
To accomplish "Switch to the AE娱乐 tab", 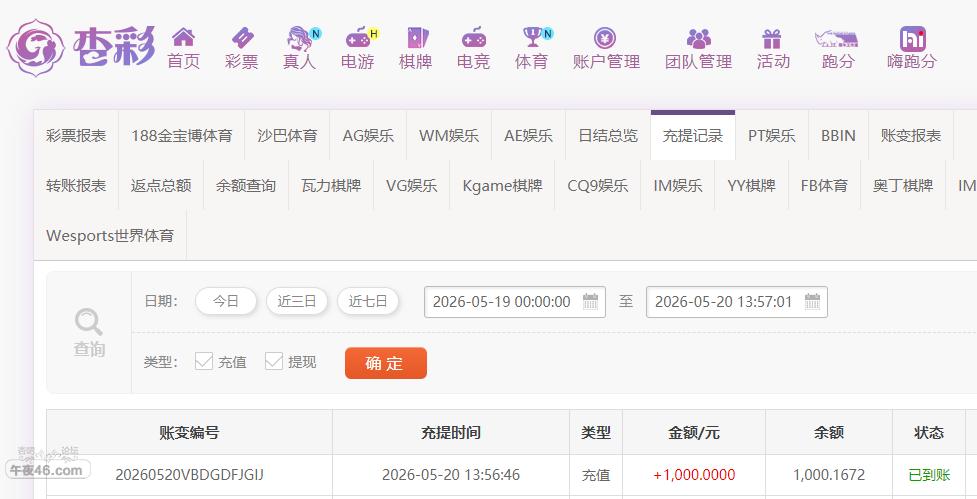I will (528, 135).
